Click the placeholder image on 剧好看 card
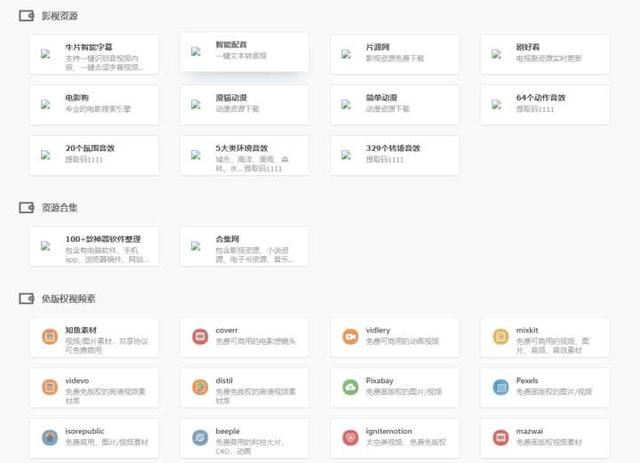The height and width of the screenshot is (463, 640). [x=496, y=54]
